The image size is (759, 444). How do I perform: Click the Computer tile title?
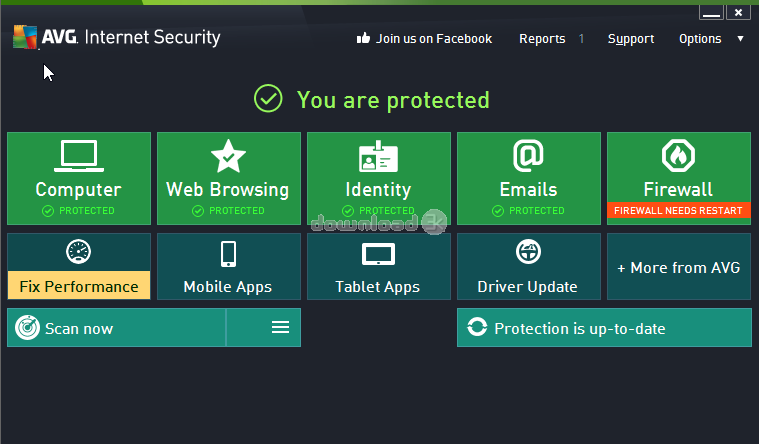click(x=78, y=189)
